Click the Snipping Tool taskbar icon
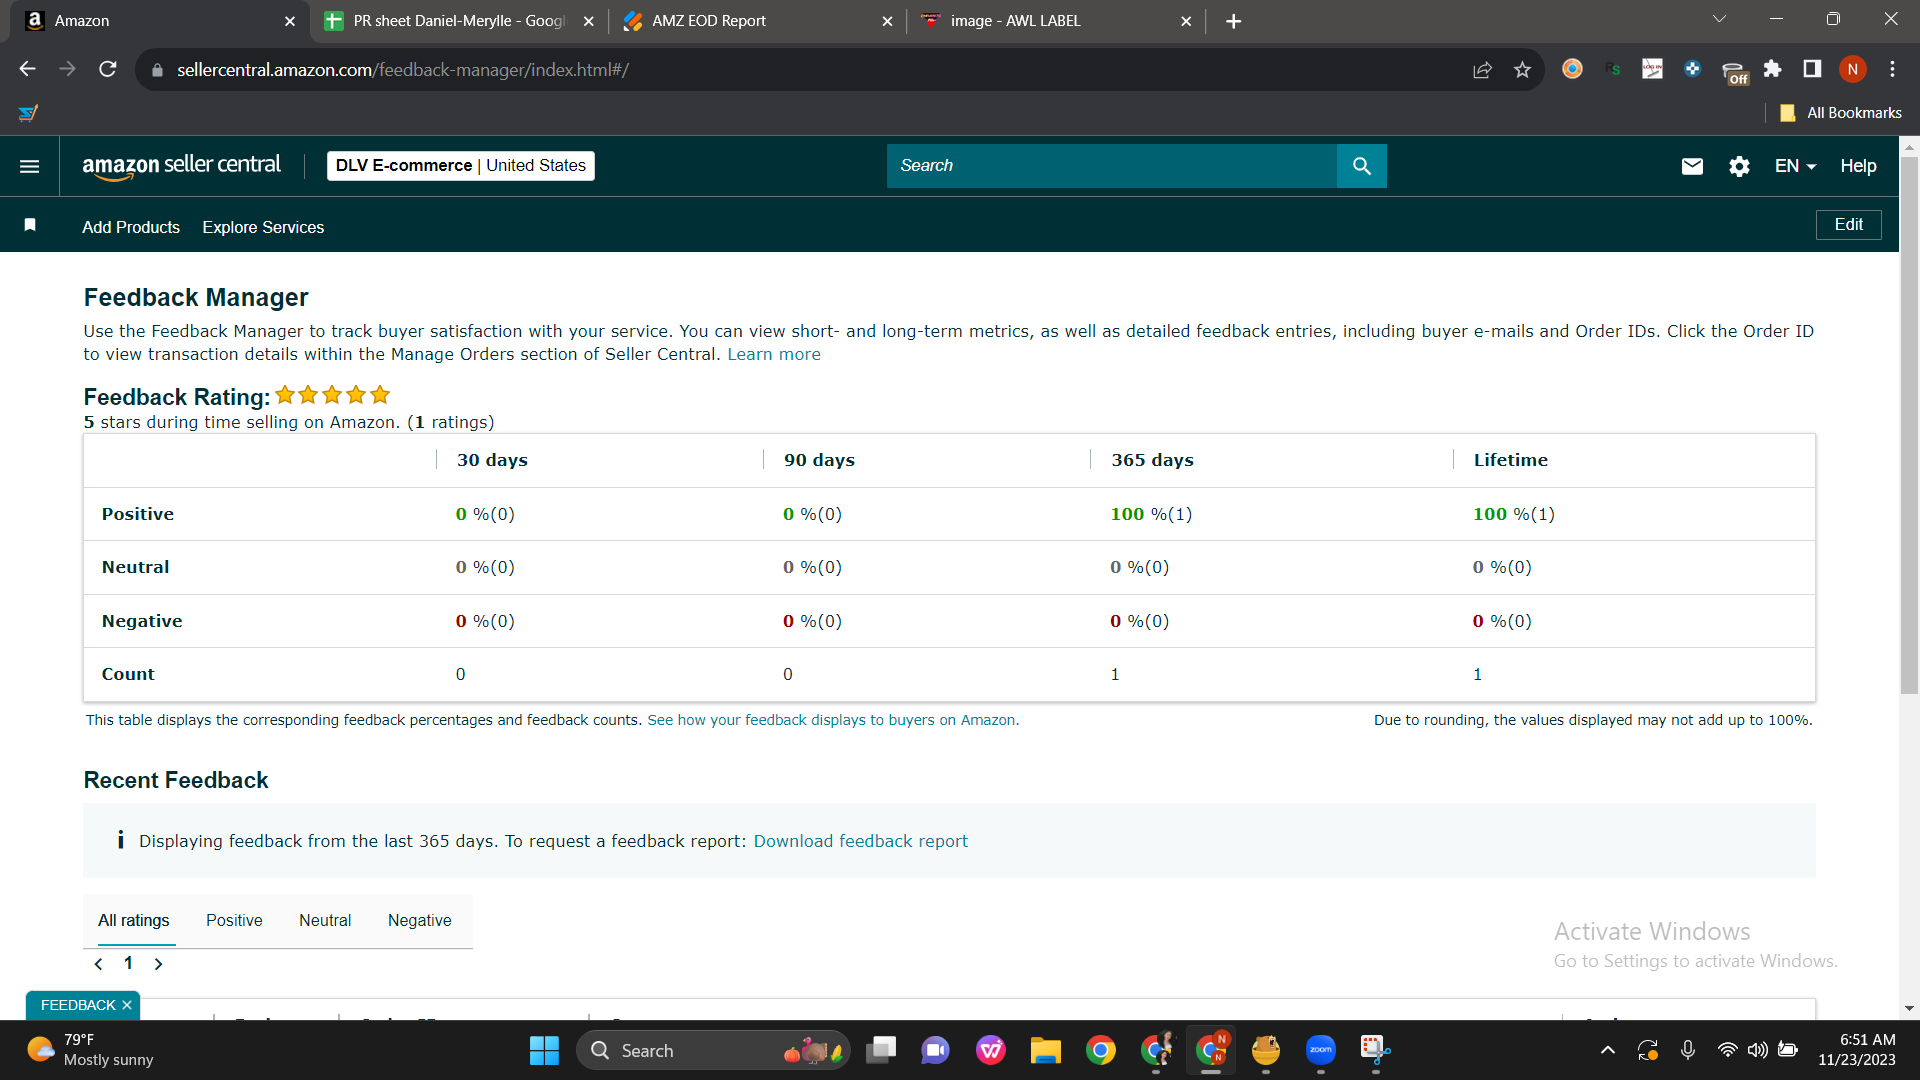1920x1080 pixels. pyautogui.click(x=1375, y=1051)
